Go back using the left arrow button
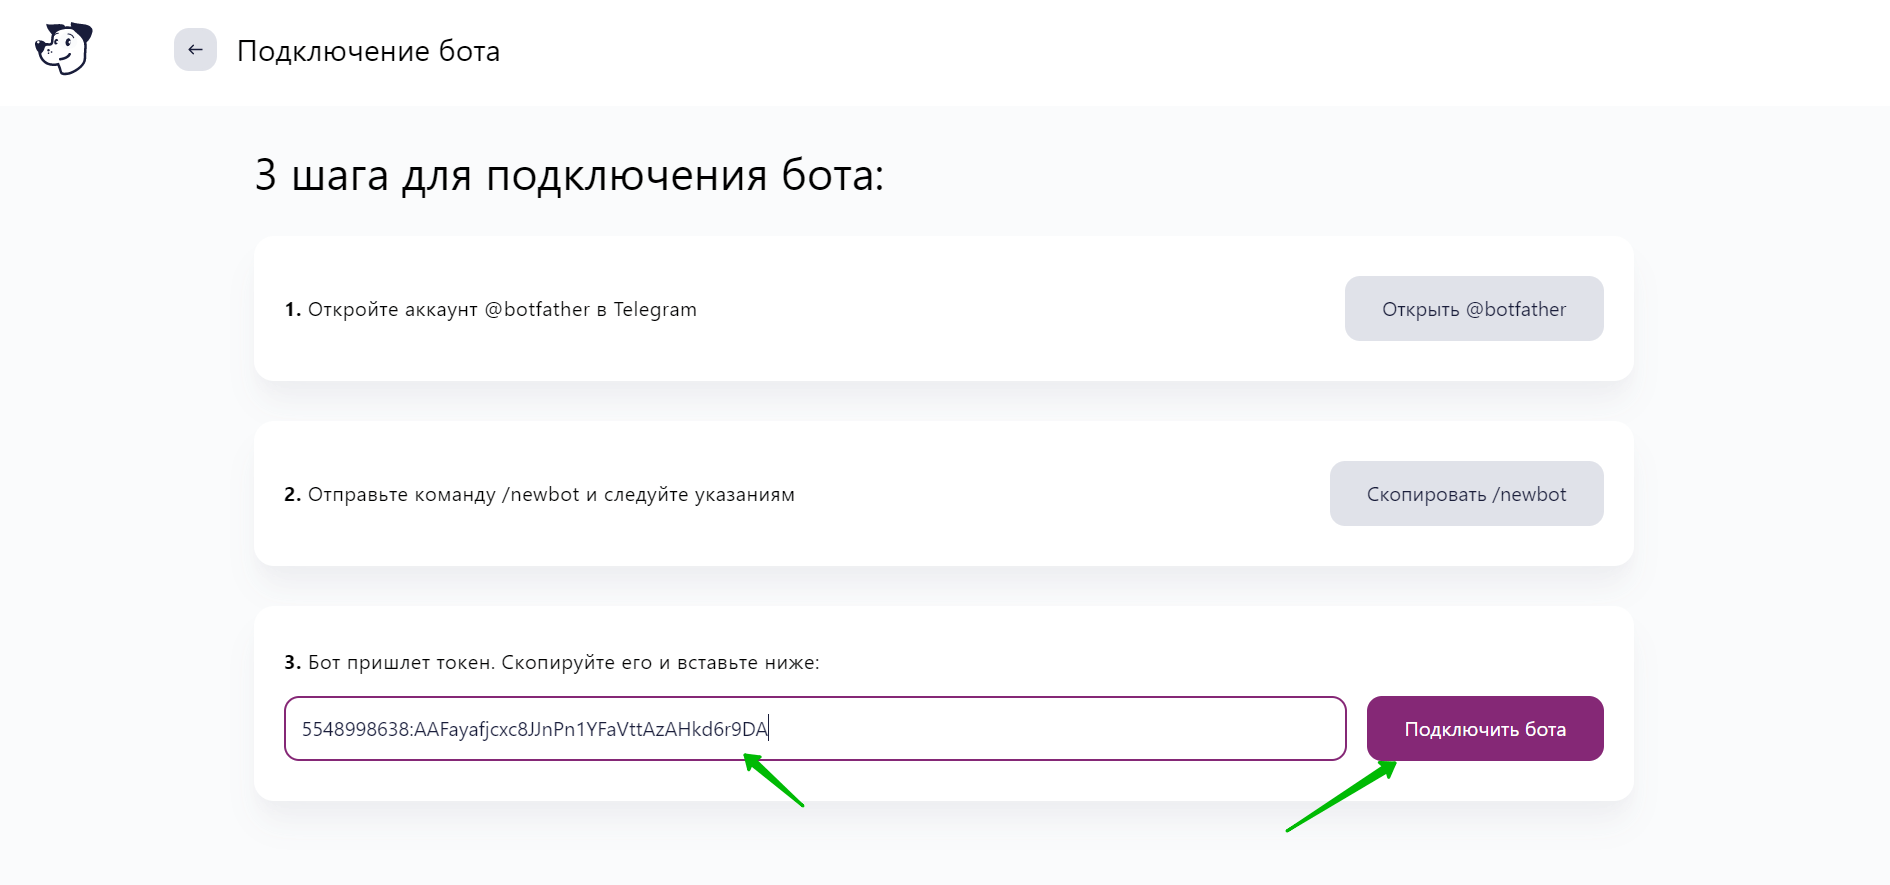 point(195,50)
